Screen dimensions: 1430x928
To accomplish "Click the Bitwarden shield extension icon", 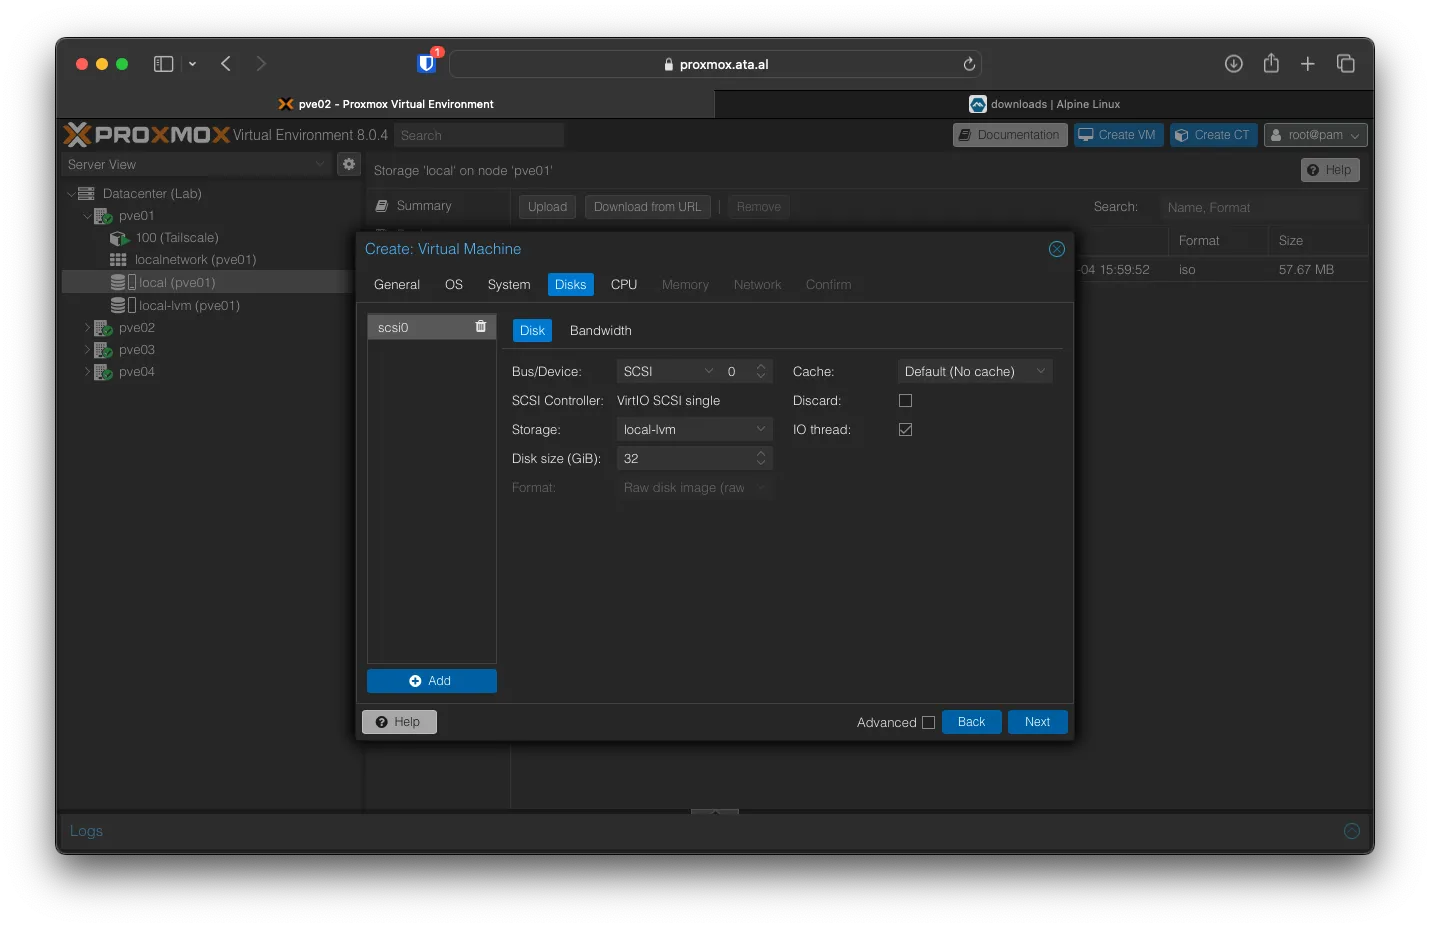I will tap(427, 63).
